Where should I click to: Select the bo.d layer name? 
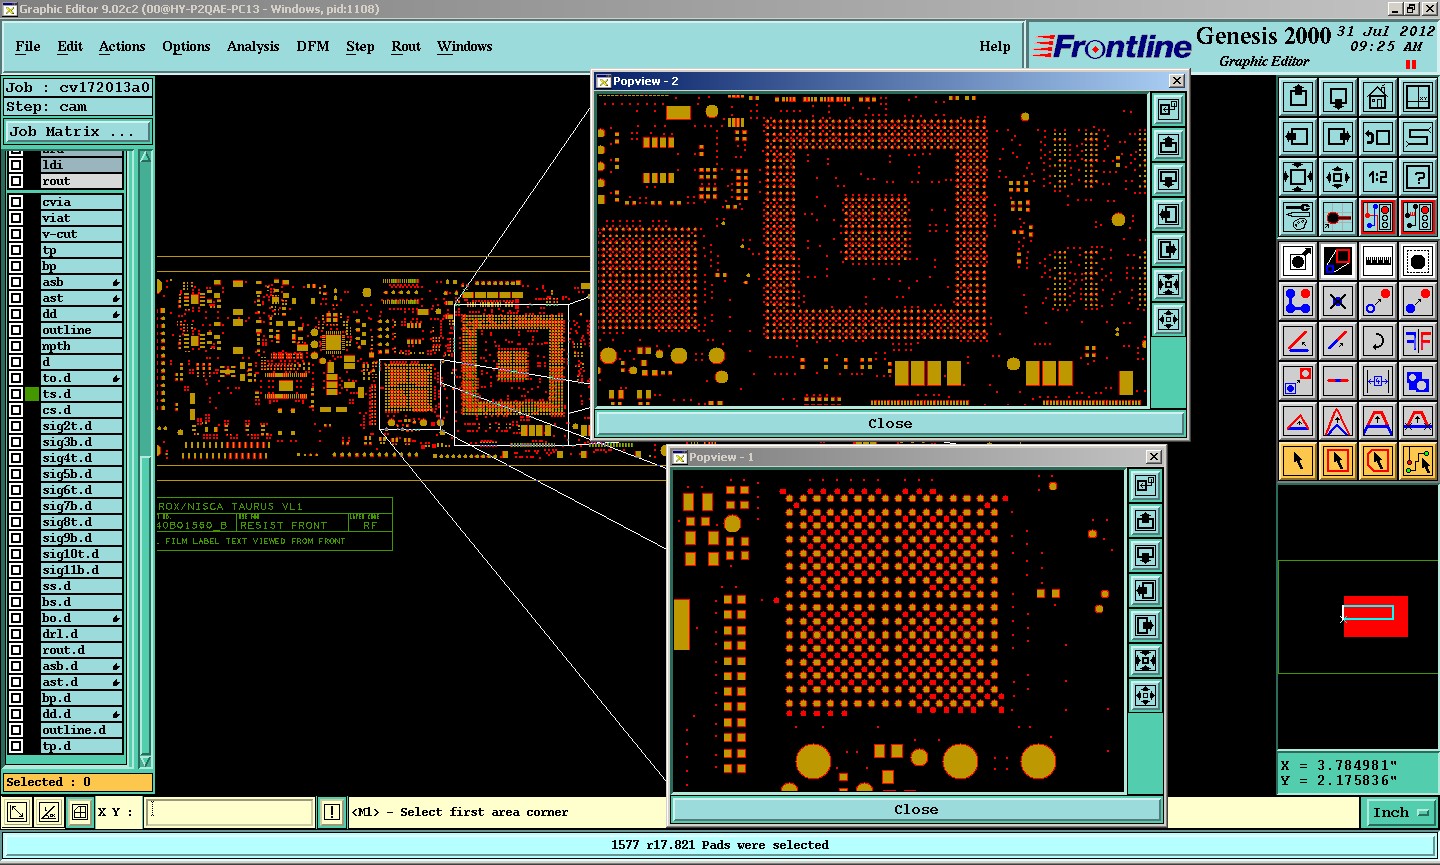pyautogui.click(x=81, y=618)
